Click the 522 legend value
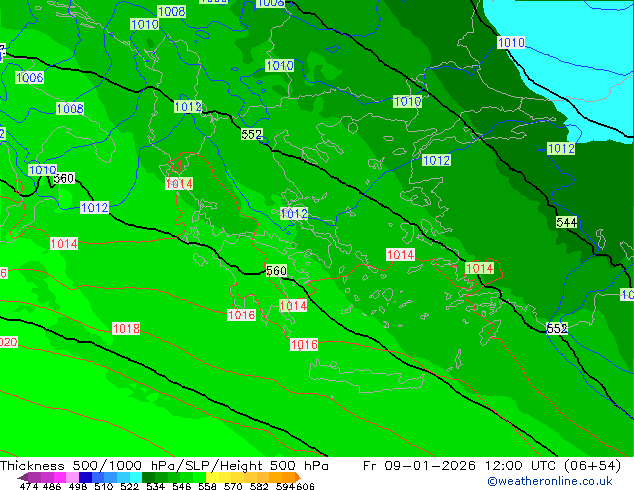The width and height of the screenshot is (634, 490). pyautogui.click(x=129, y=486)
